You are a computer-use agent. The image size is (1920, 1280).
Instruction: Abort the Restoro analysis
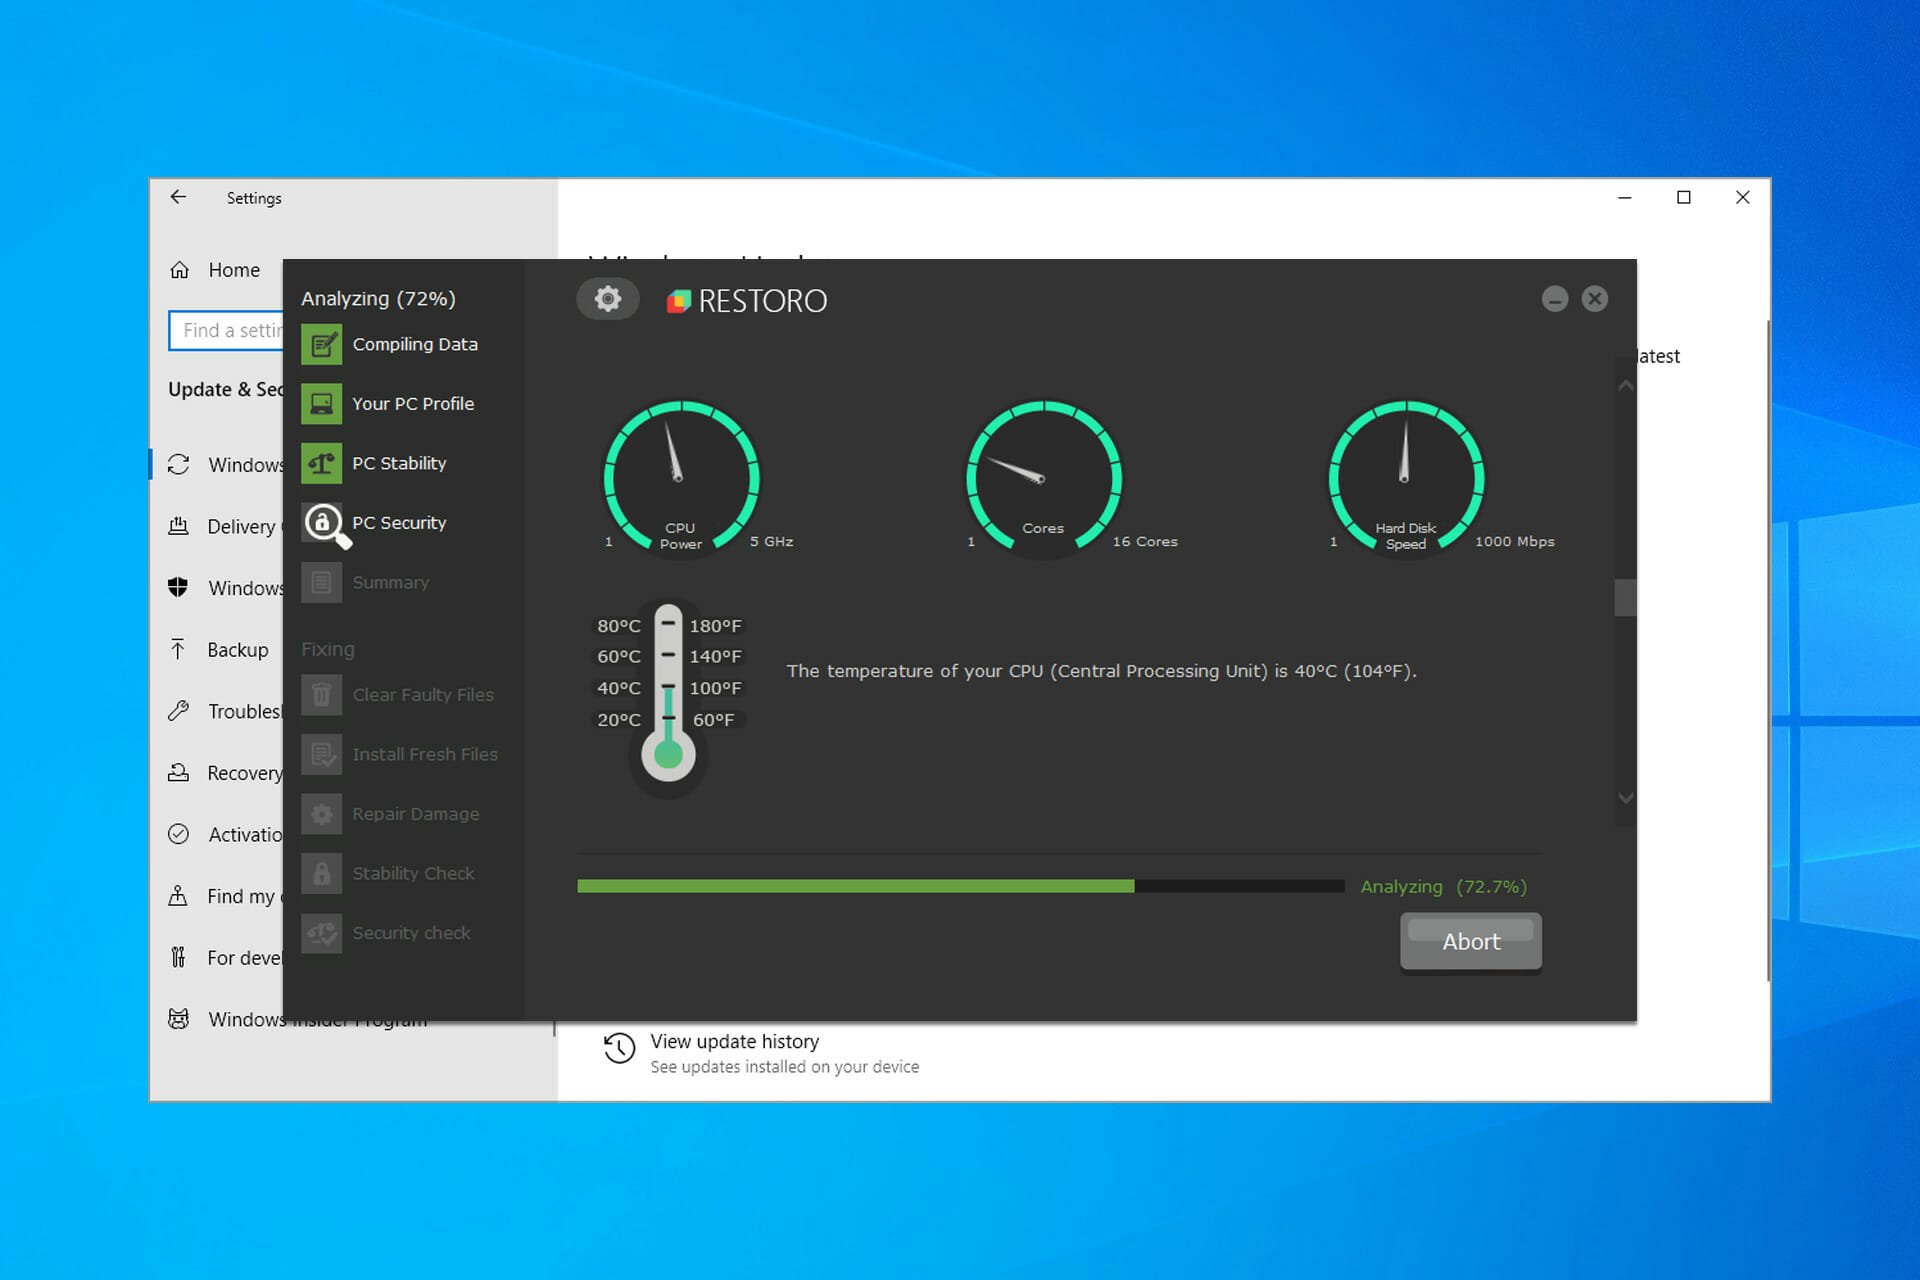point(1471,942)
